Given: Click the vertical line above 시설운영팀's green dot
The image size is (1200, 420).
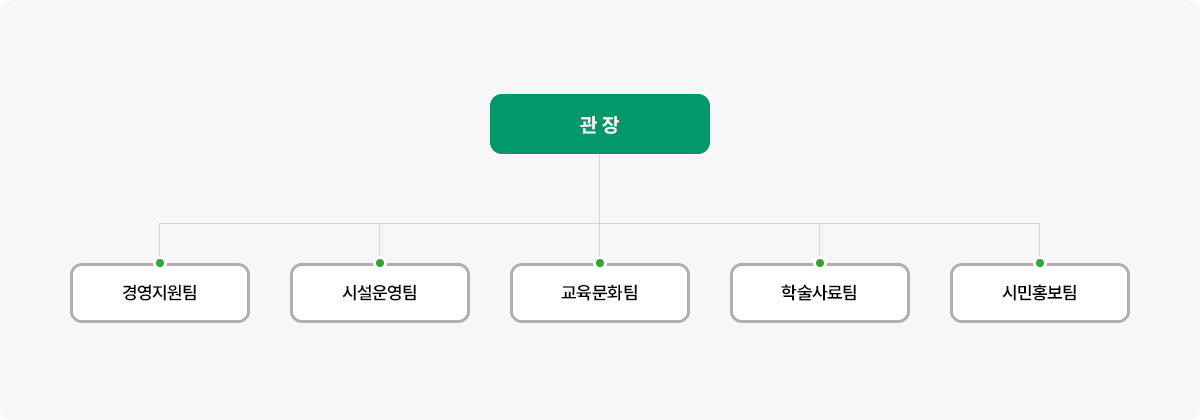Looking at the screenshot, I should [x=380, y=240].
